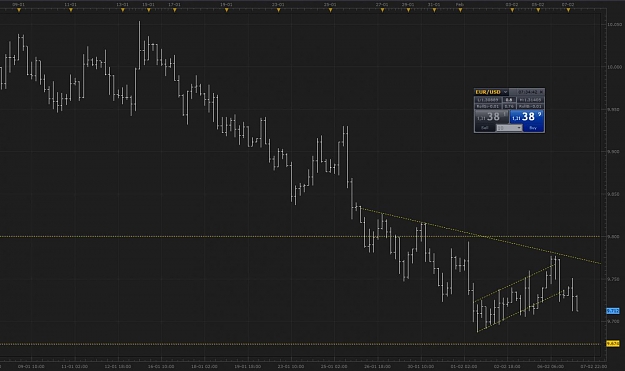Image resolution: width=625 pixels, height=371 pixels.
Task: Click the 13-01 date marker triangle
Action: [x=122, y=10]
